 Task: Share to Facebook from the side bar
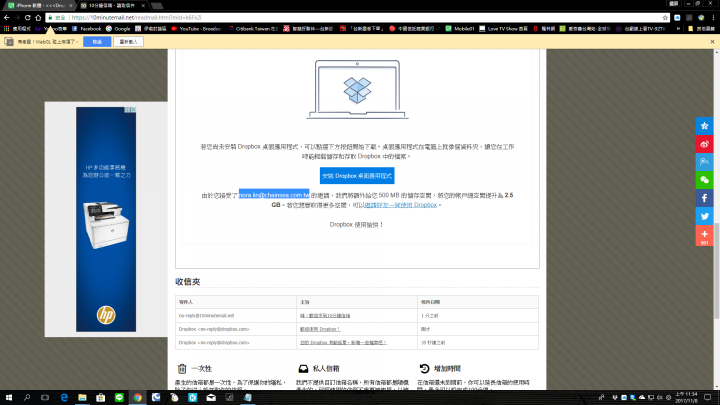[704, 198]
